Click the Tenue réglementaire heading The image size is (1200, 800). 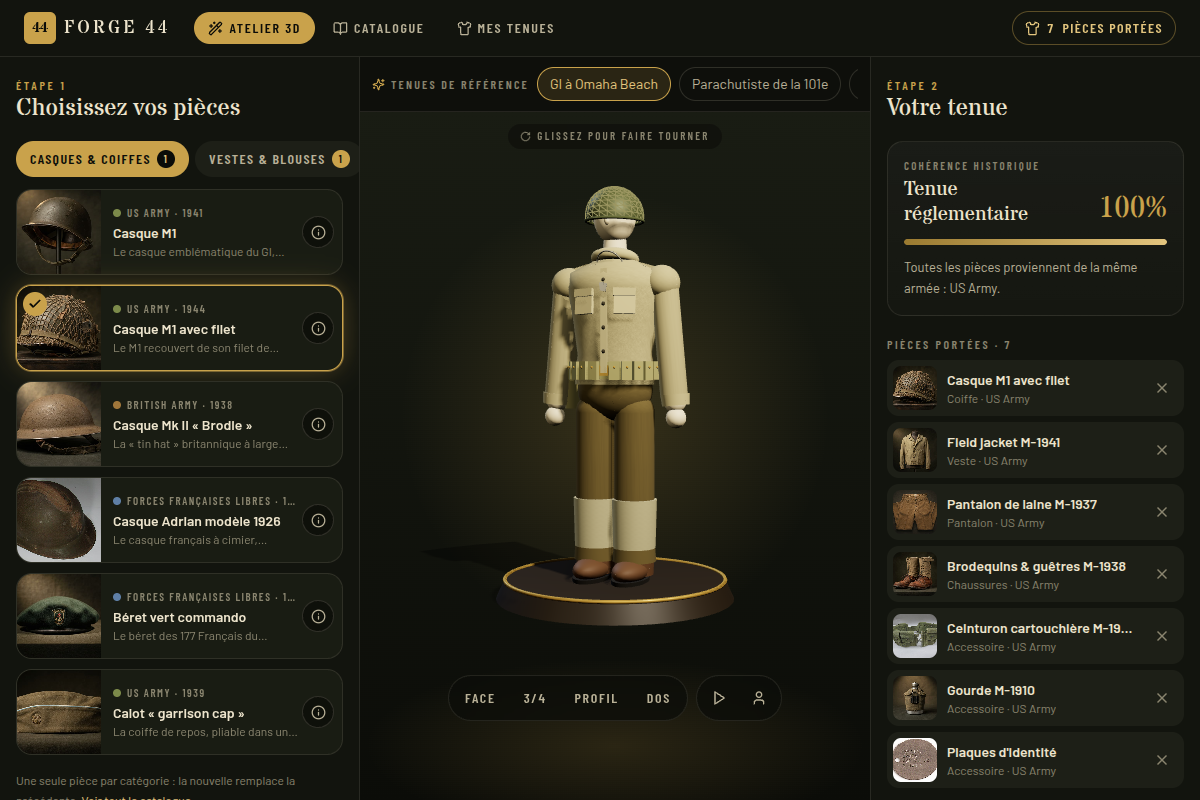coord(966,201)
